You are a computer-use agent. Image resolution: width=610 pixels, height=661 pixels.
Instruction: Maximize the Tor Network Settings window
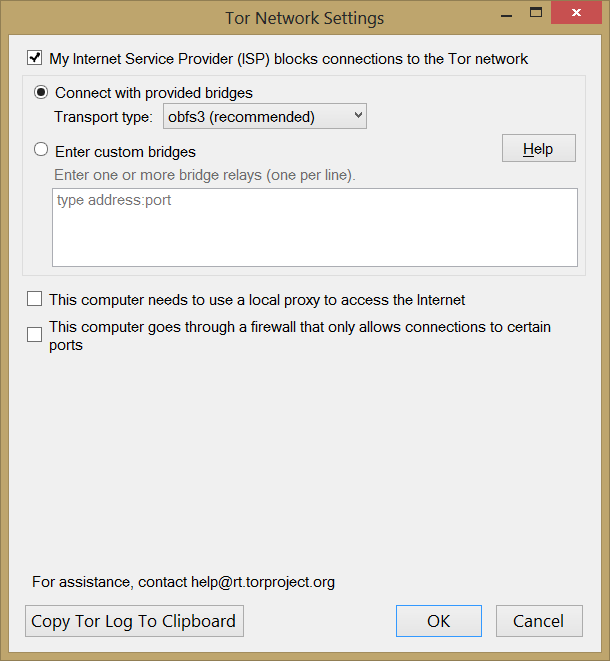tap(535, 13)
